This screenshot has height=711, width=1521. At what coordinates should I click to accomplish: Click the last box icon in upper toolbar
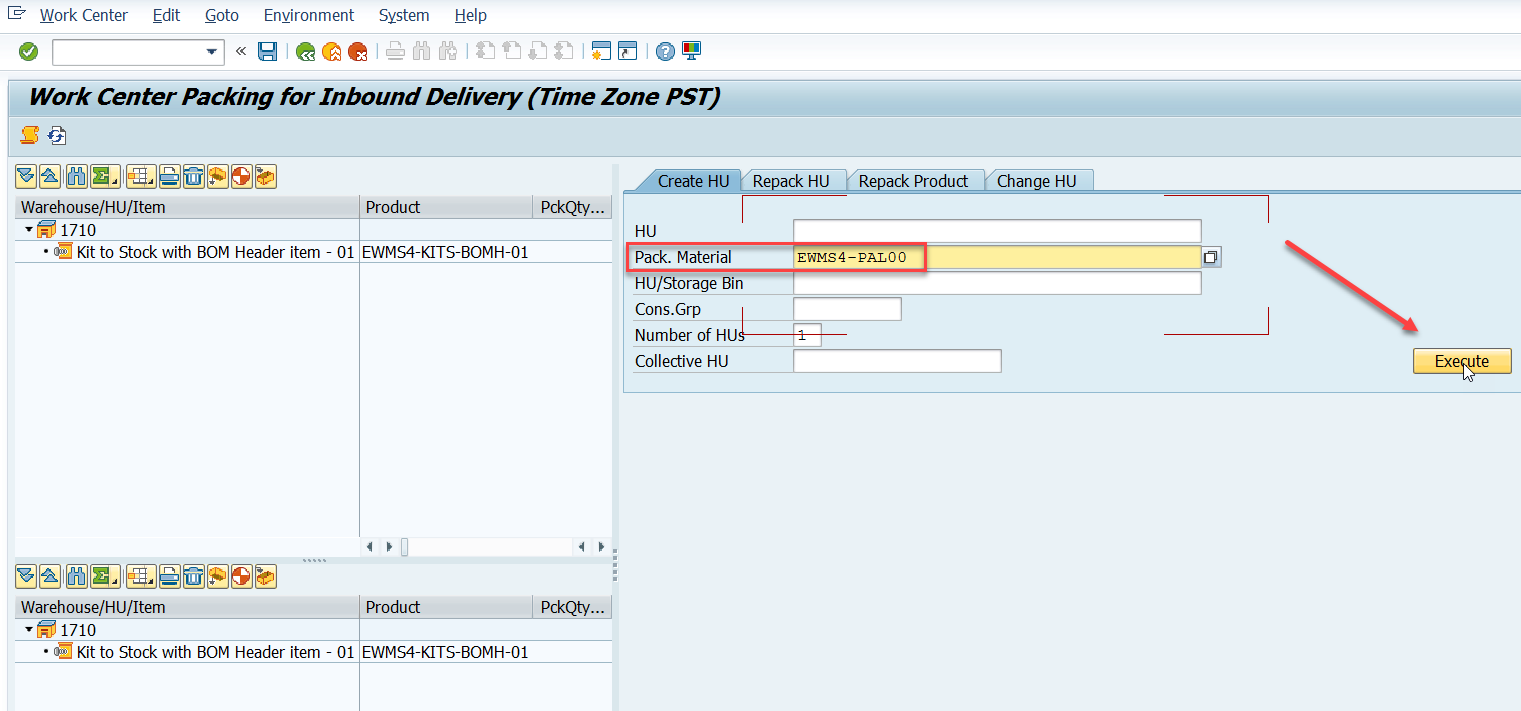pos(265,177)
